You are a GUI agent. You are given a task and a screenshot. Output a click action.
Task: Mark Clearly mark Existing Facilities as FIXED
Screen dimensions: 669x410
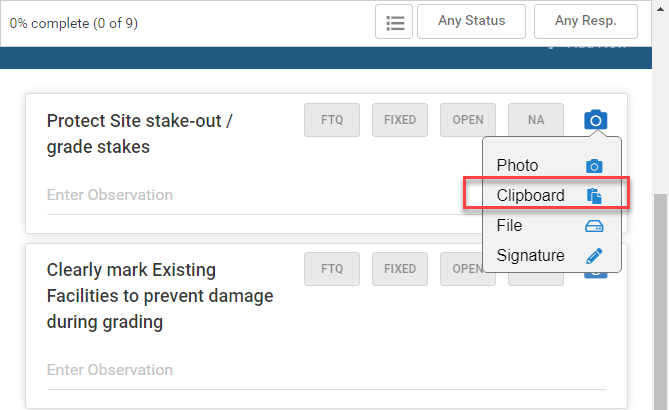(x=400, y=269)
